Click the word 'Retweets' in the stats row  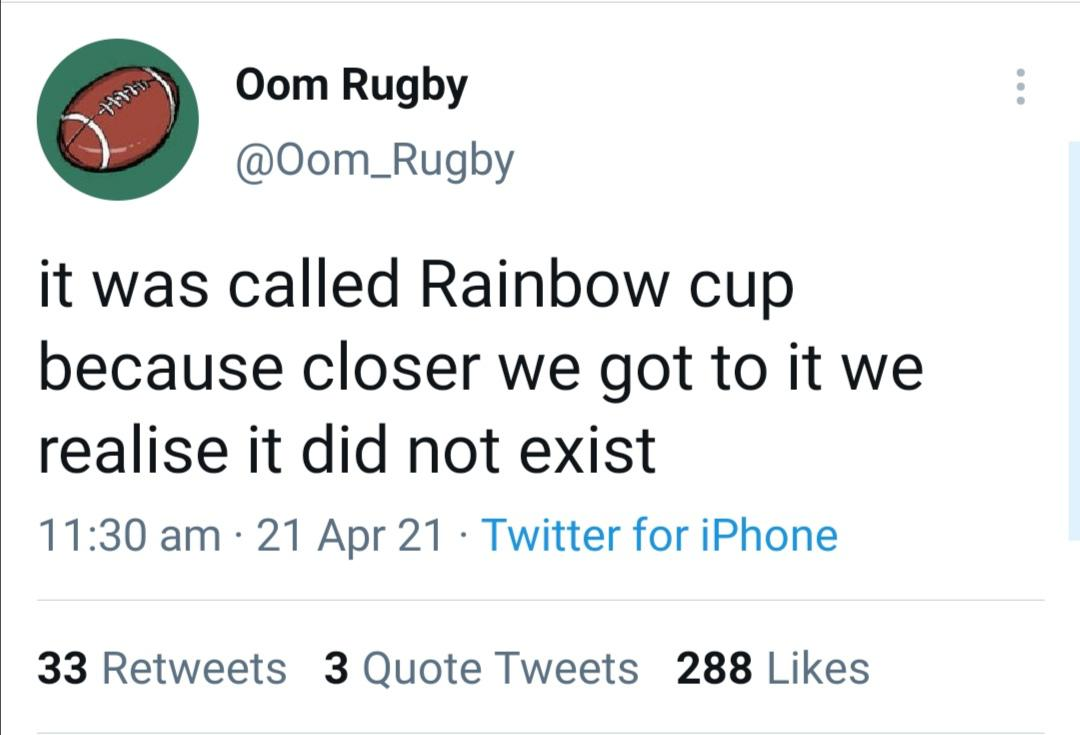tap(194, 668)
